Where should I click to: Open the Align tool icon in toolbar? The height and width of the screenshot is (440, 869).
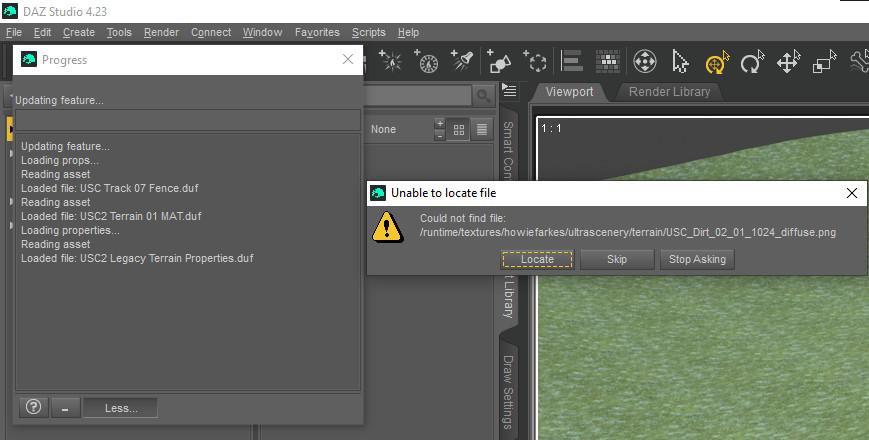click(571, 61)
